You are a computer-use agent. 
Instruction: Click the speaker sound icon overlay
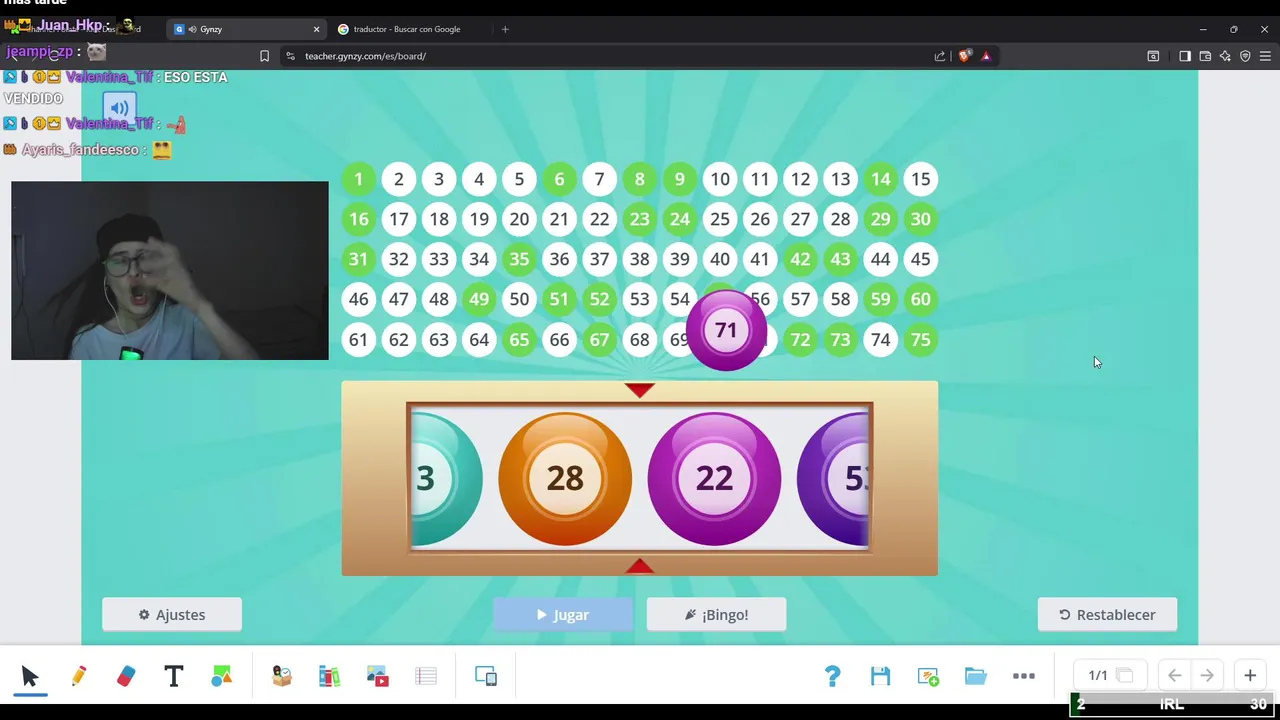pos(119,108)
